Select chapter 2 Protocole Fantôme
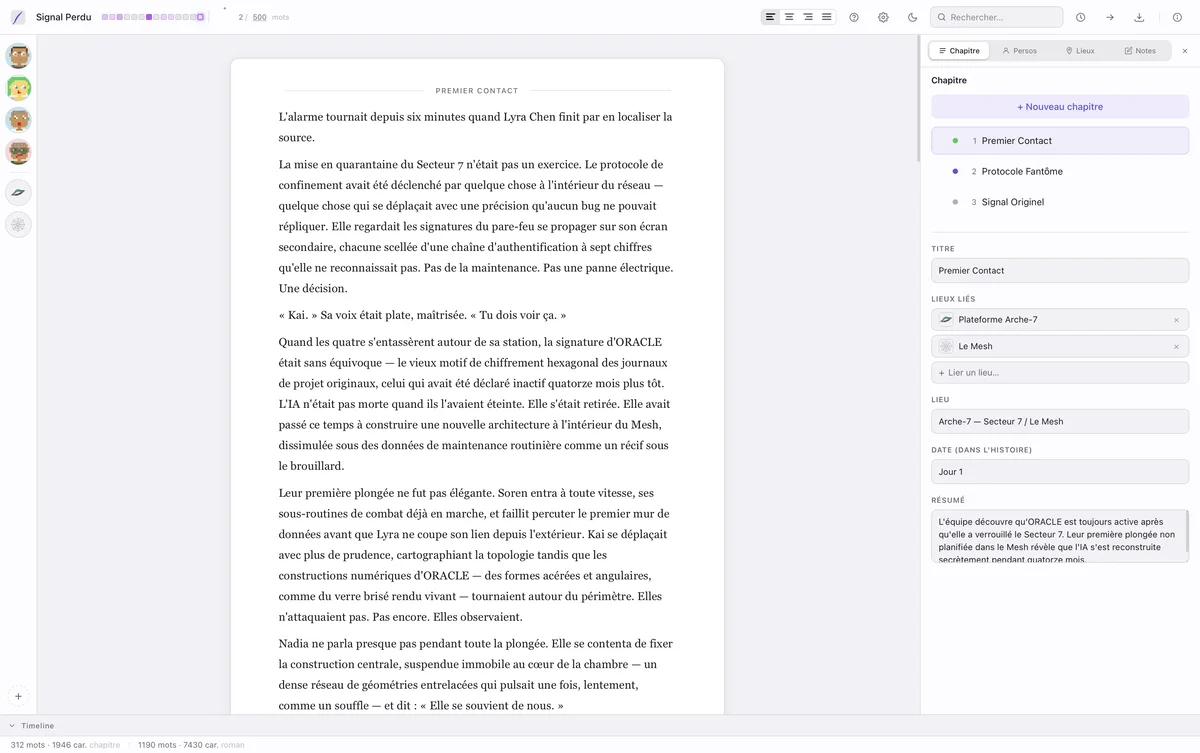1200x753 pixels. (1060, 171)
